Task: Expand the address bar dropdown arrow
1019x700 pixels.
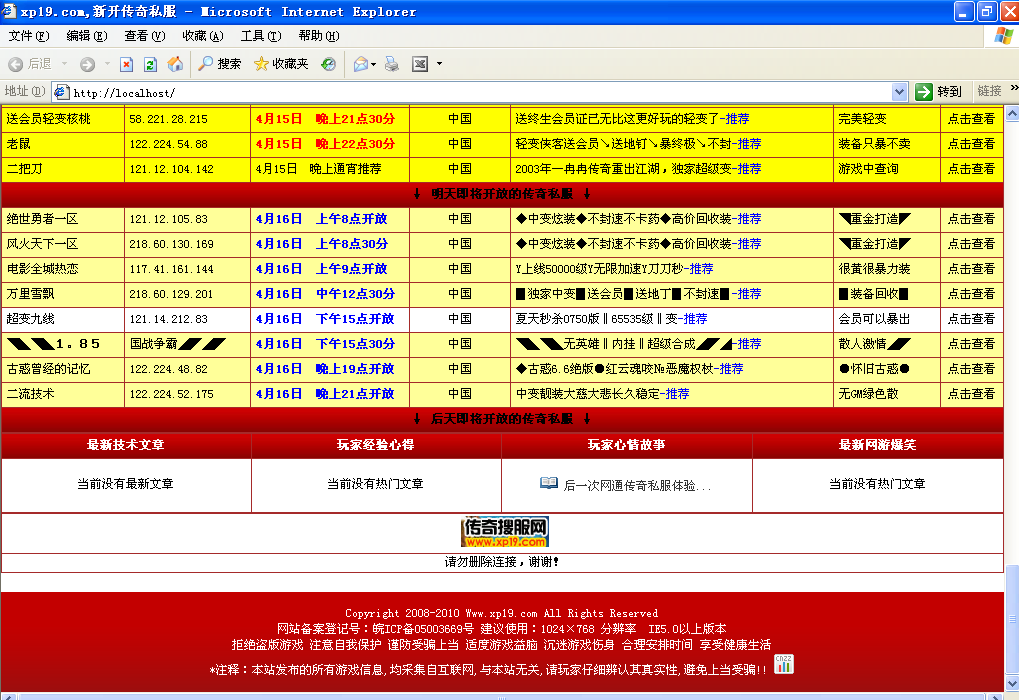Action: (901, 91)
